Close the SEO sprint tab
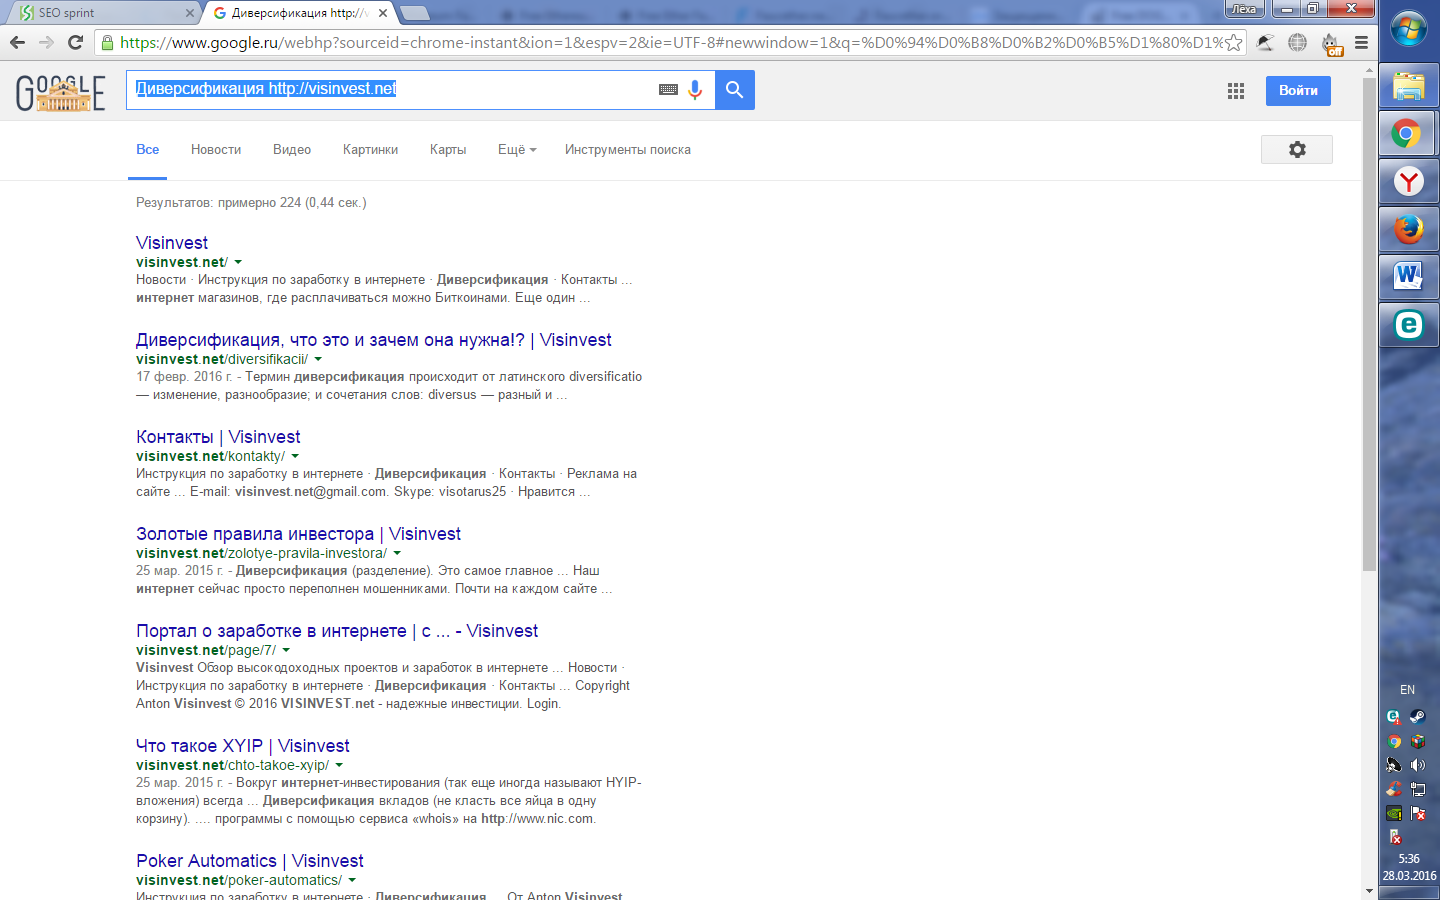Image resolution: width=1440 pixels, height=900 pixels. [x=190, y=13]
